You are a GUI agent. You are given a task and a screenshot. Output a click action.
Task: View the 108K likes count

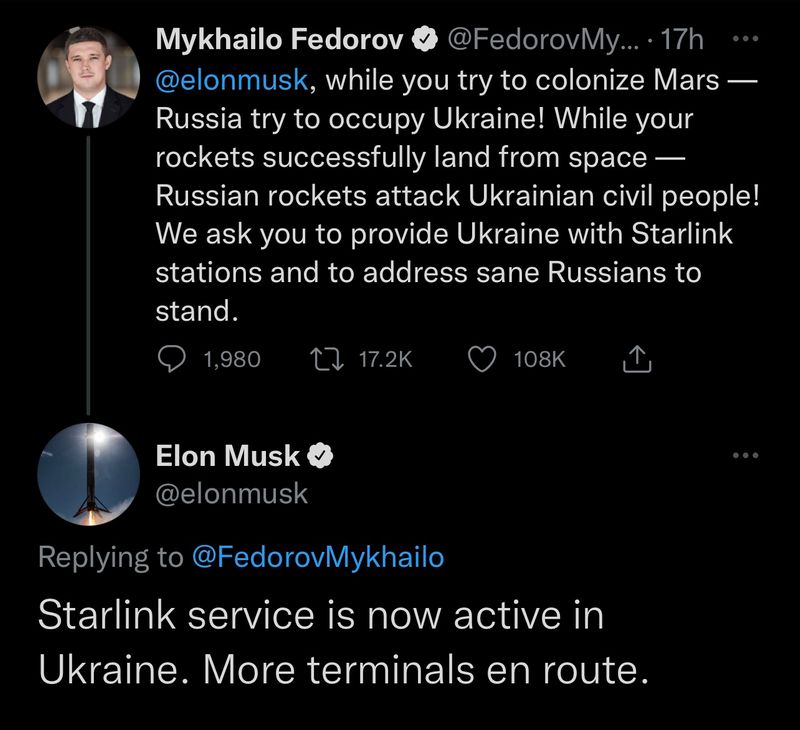click(x=539, y=359)
